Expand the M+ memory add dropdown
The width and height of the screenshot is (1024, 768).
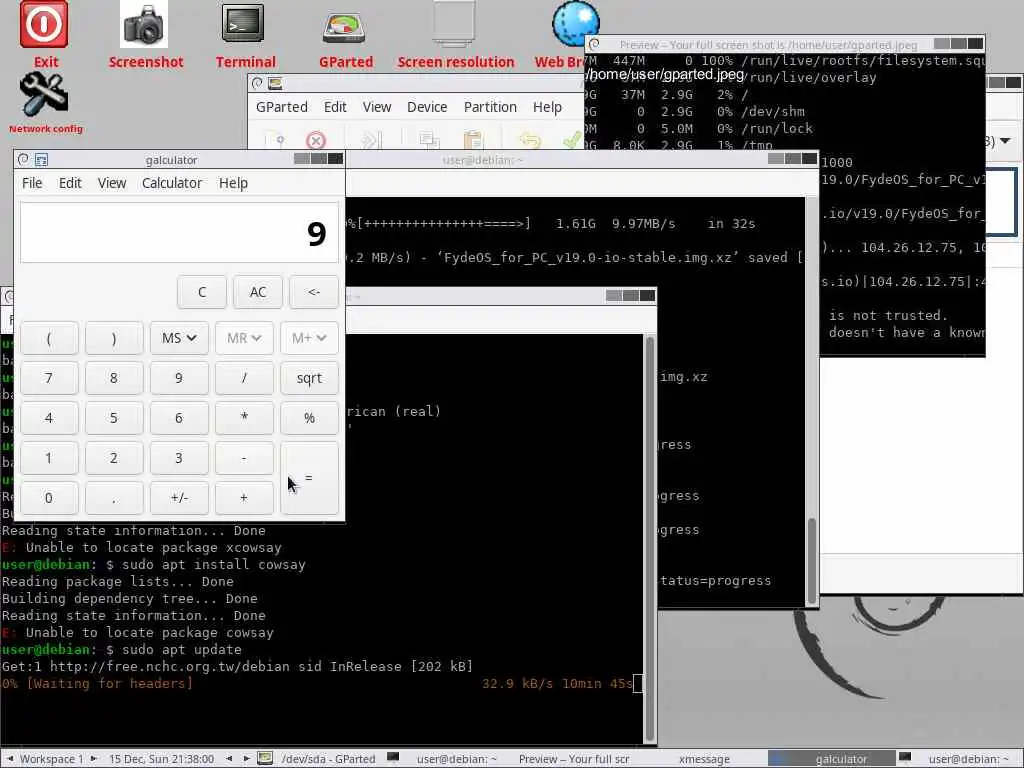(x=309, y=338)
